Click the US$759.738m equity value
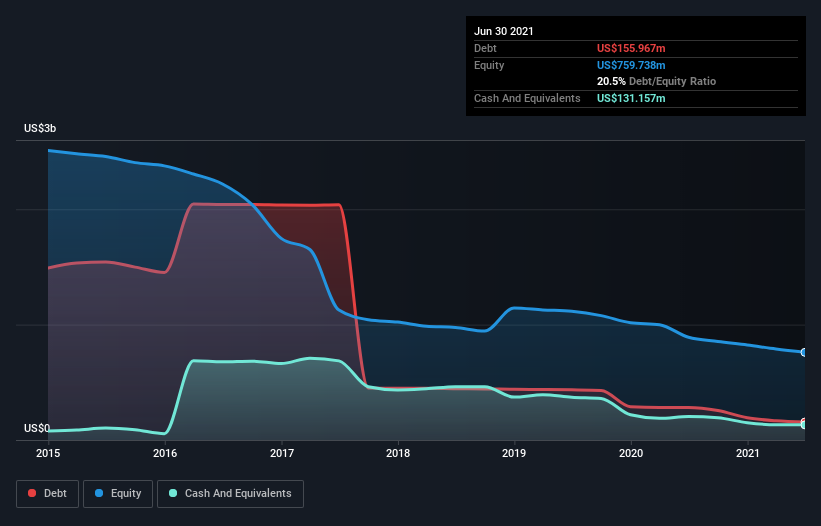Screen dimensions: 821x526 coord(631,65)
